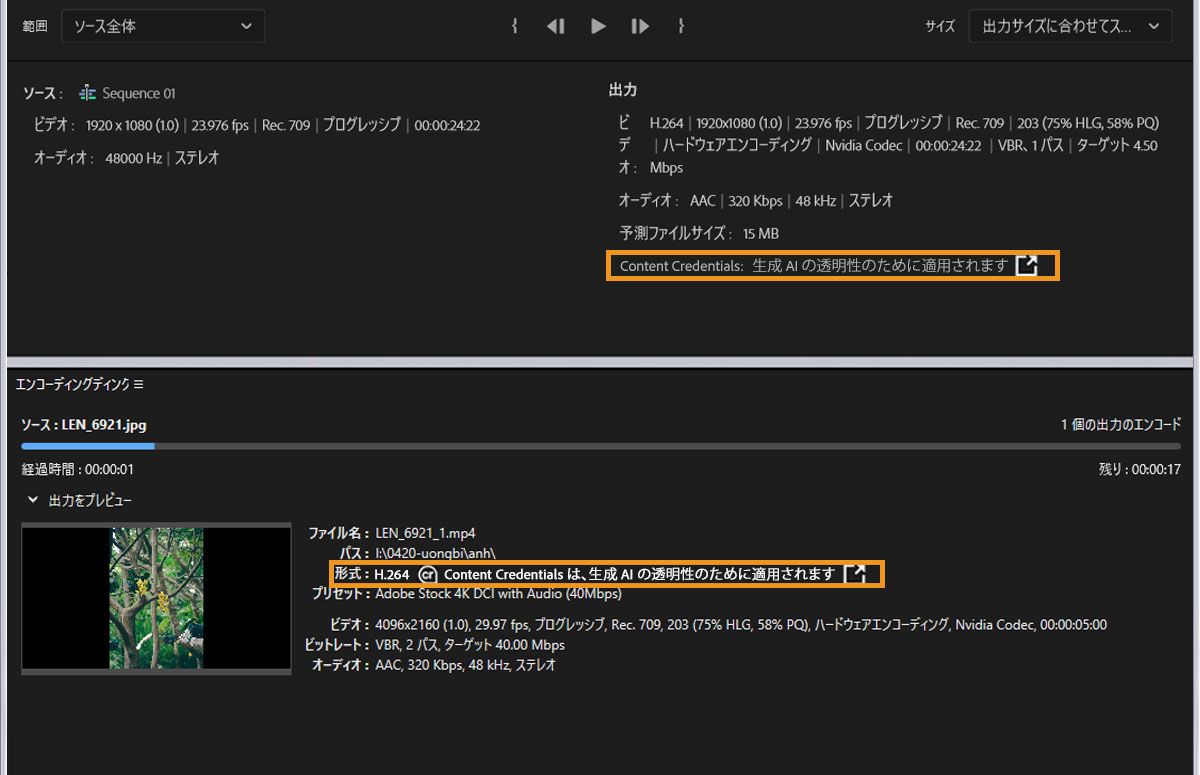Click the video preview thumbnail
The height and width of the screenshot is (775, 1200).
(155, 599)
